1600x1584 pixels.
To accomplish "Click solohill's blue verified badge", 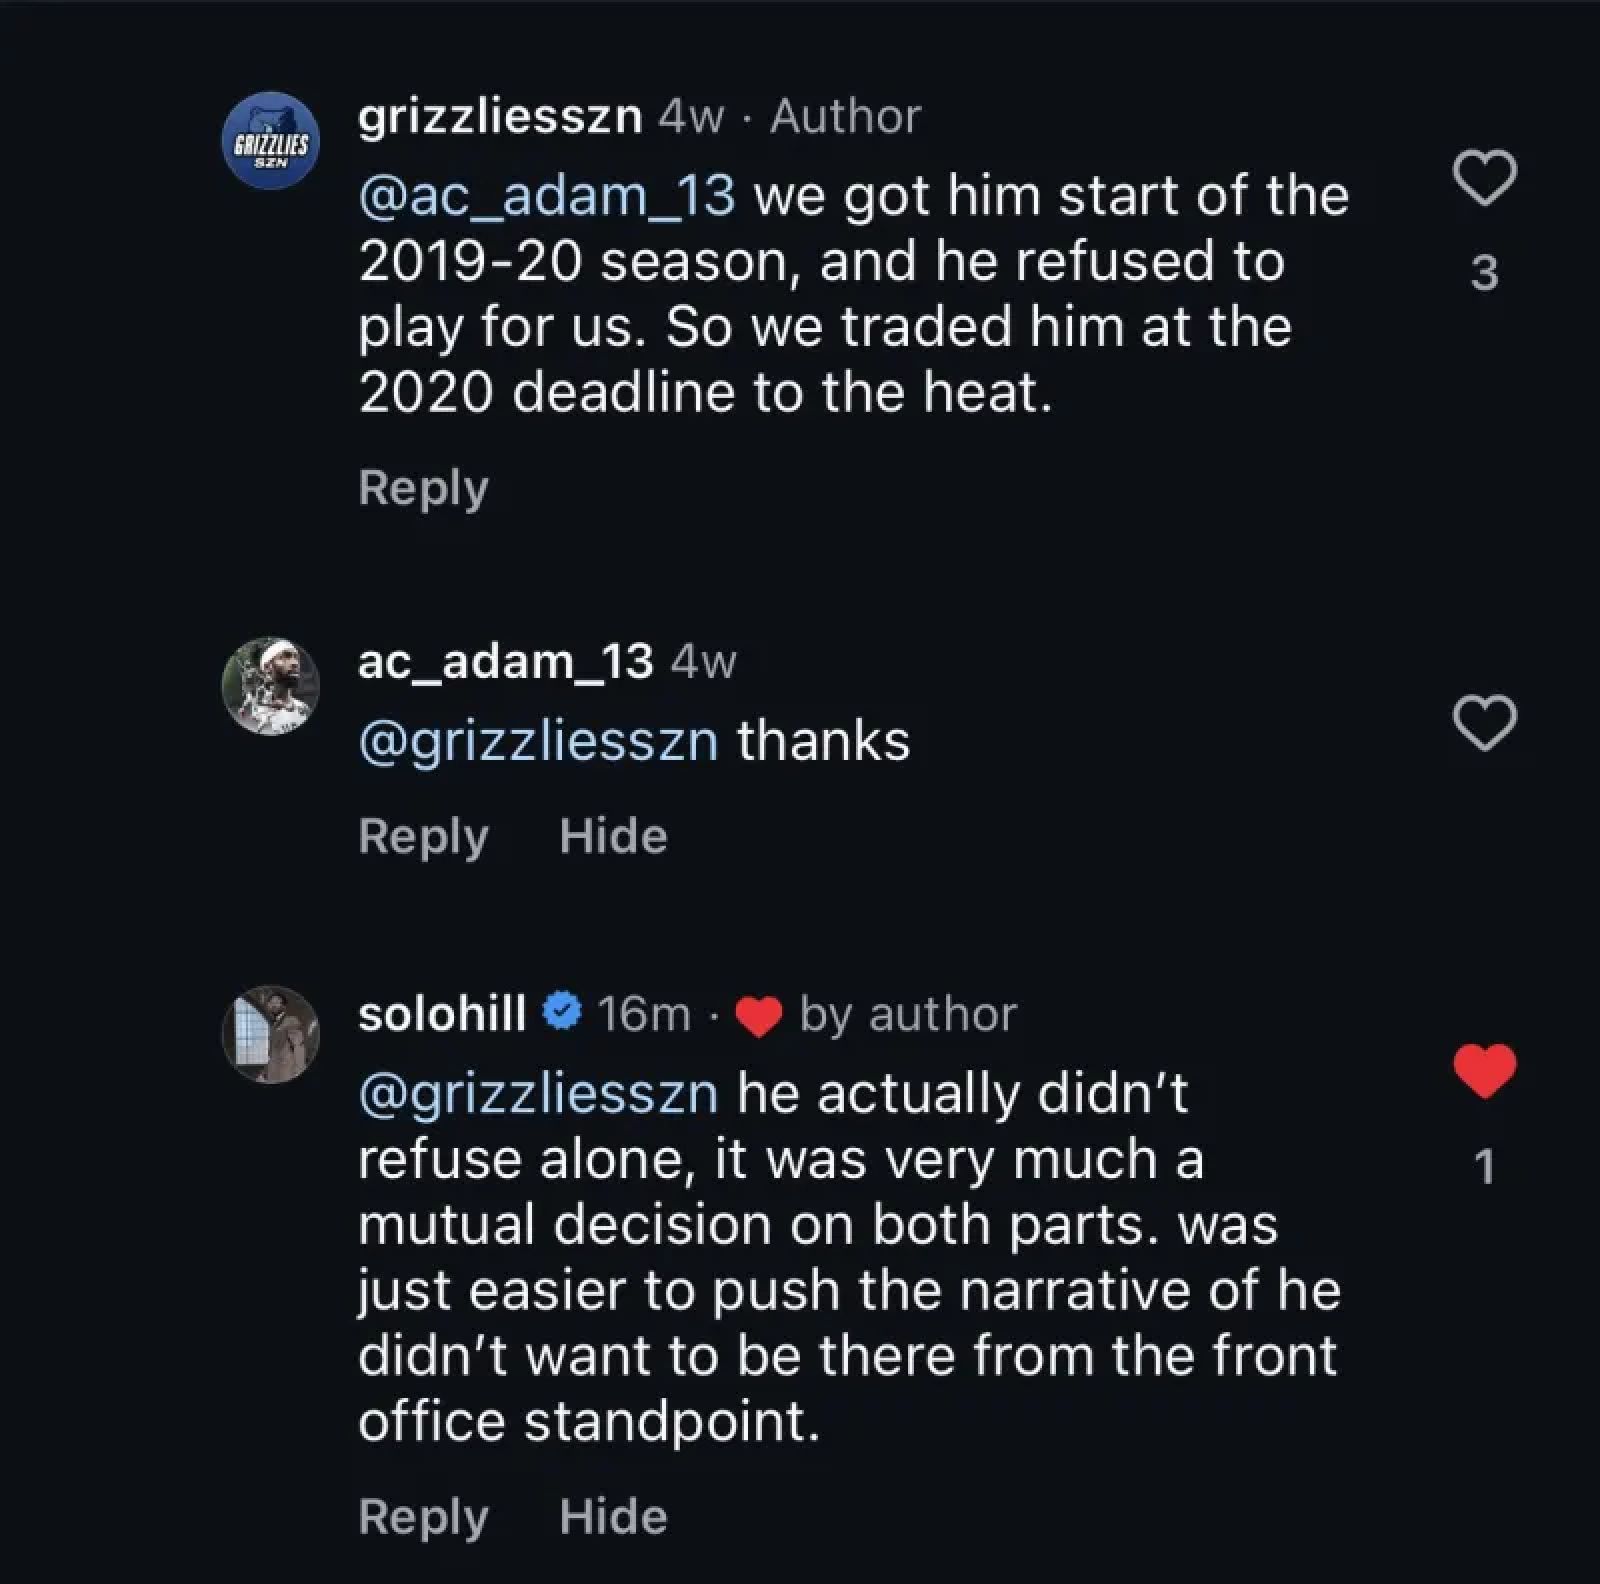I will [x=563, y=1013].
